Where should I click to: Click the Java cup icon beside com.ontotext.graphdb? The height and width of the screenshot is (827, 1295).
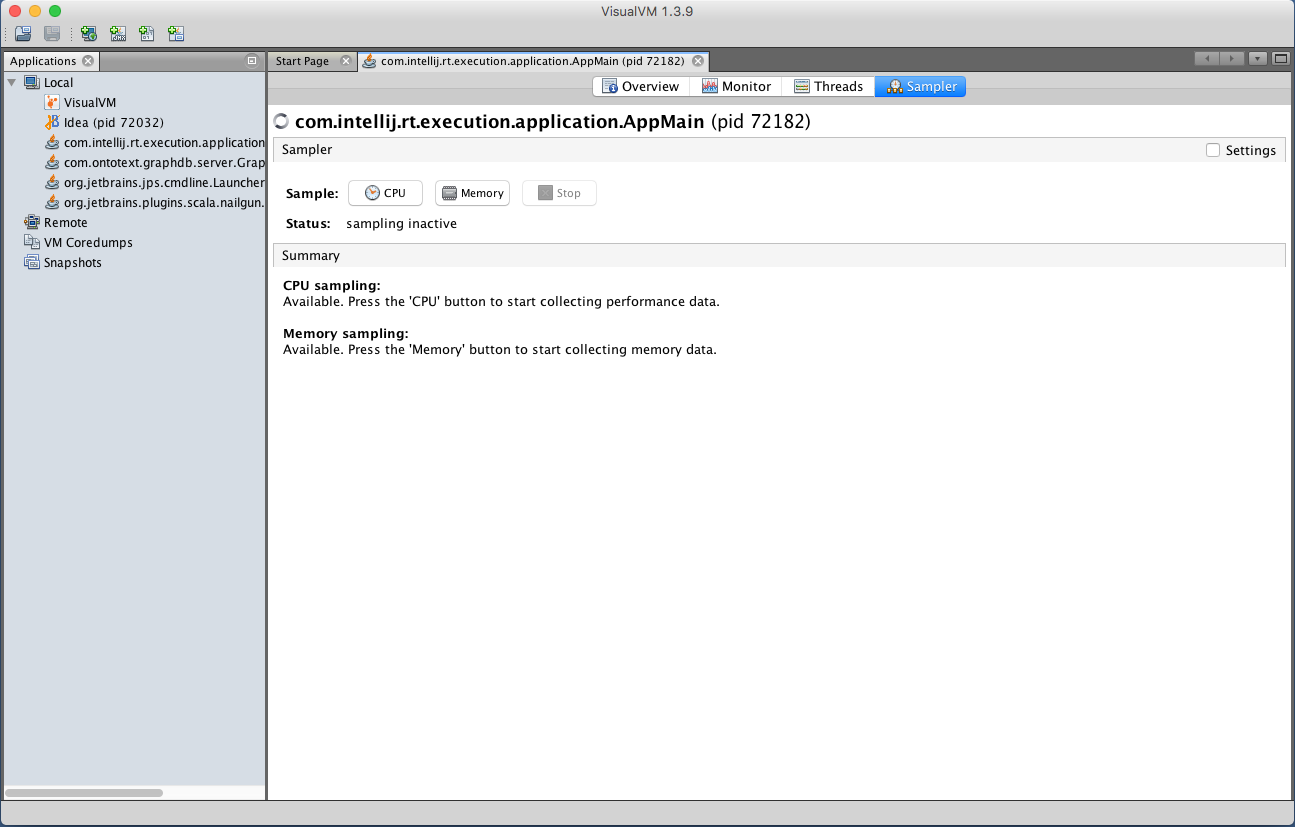tap(52, 163)
